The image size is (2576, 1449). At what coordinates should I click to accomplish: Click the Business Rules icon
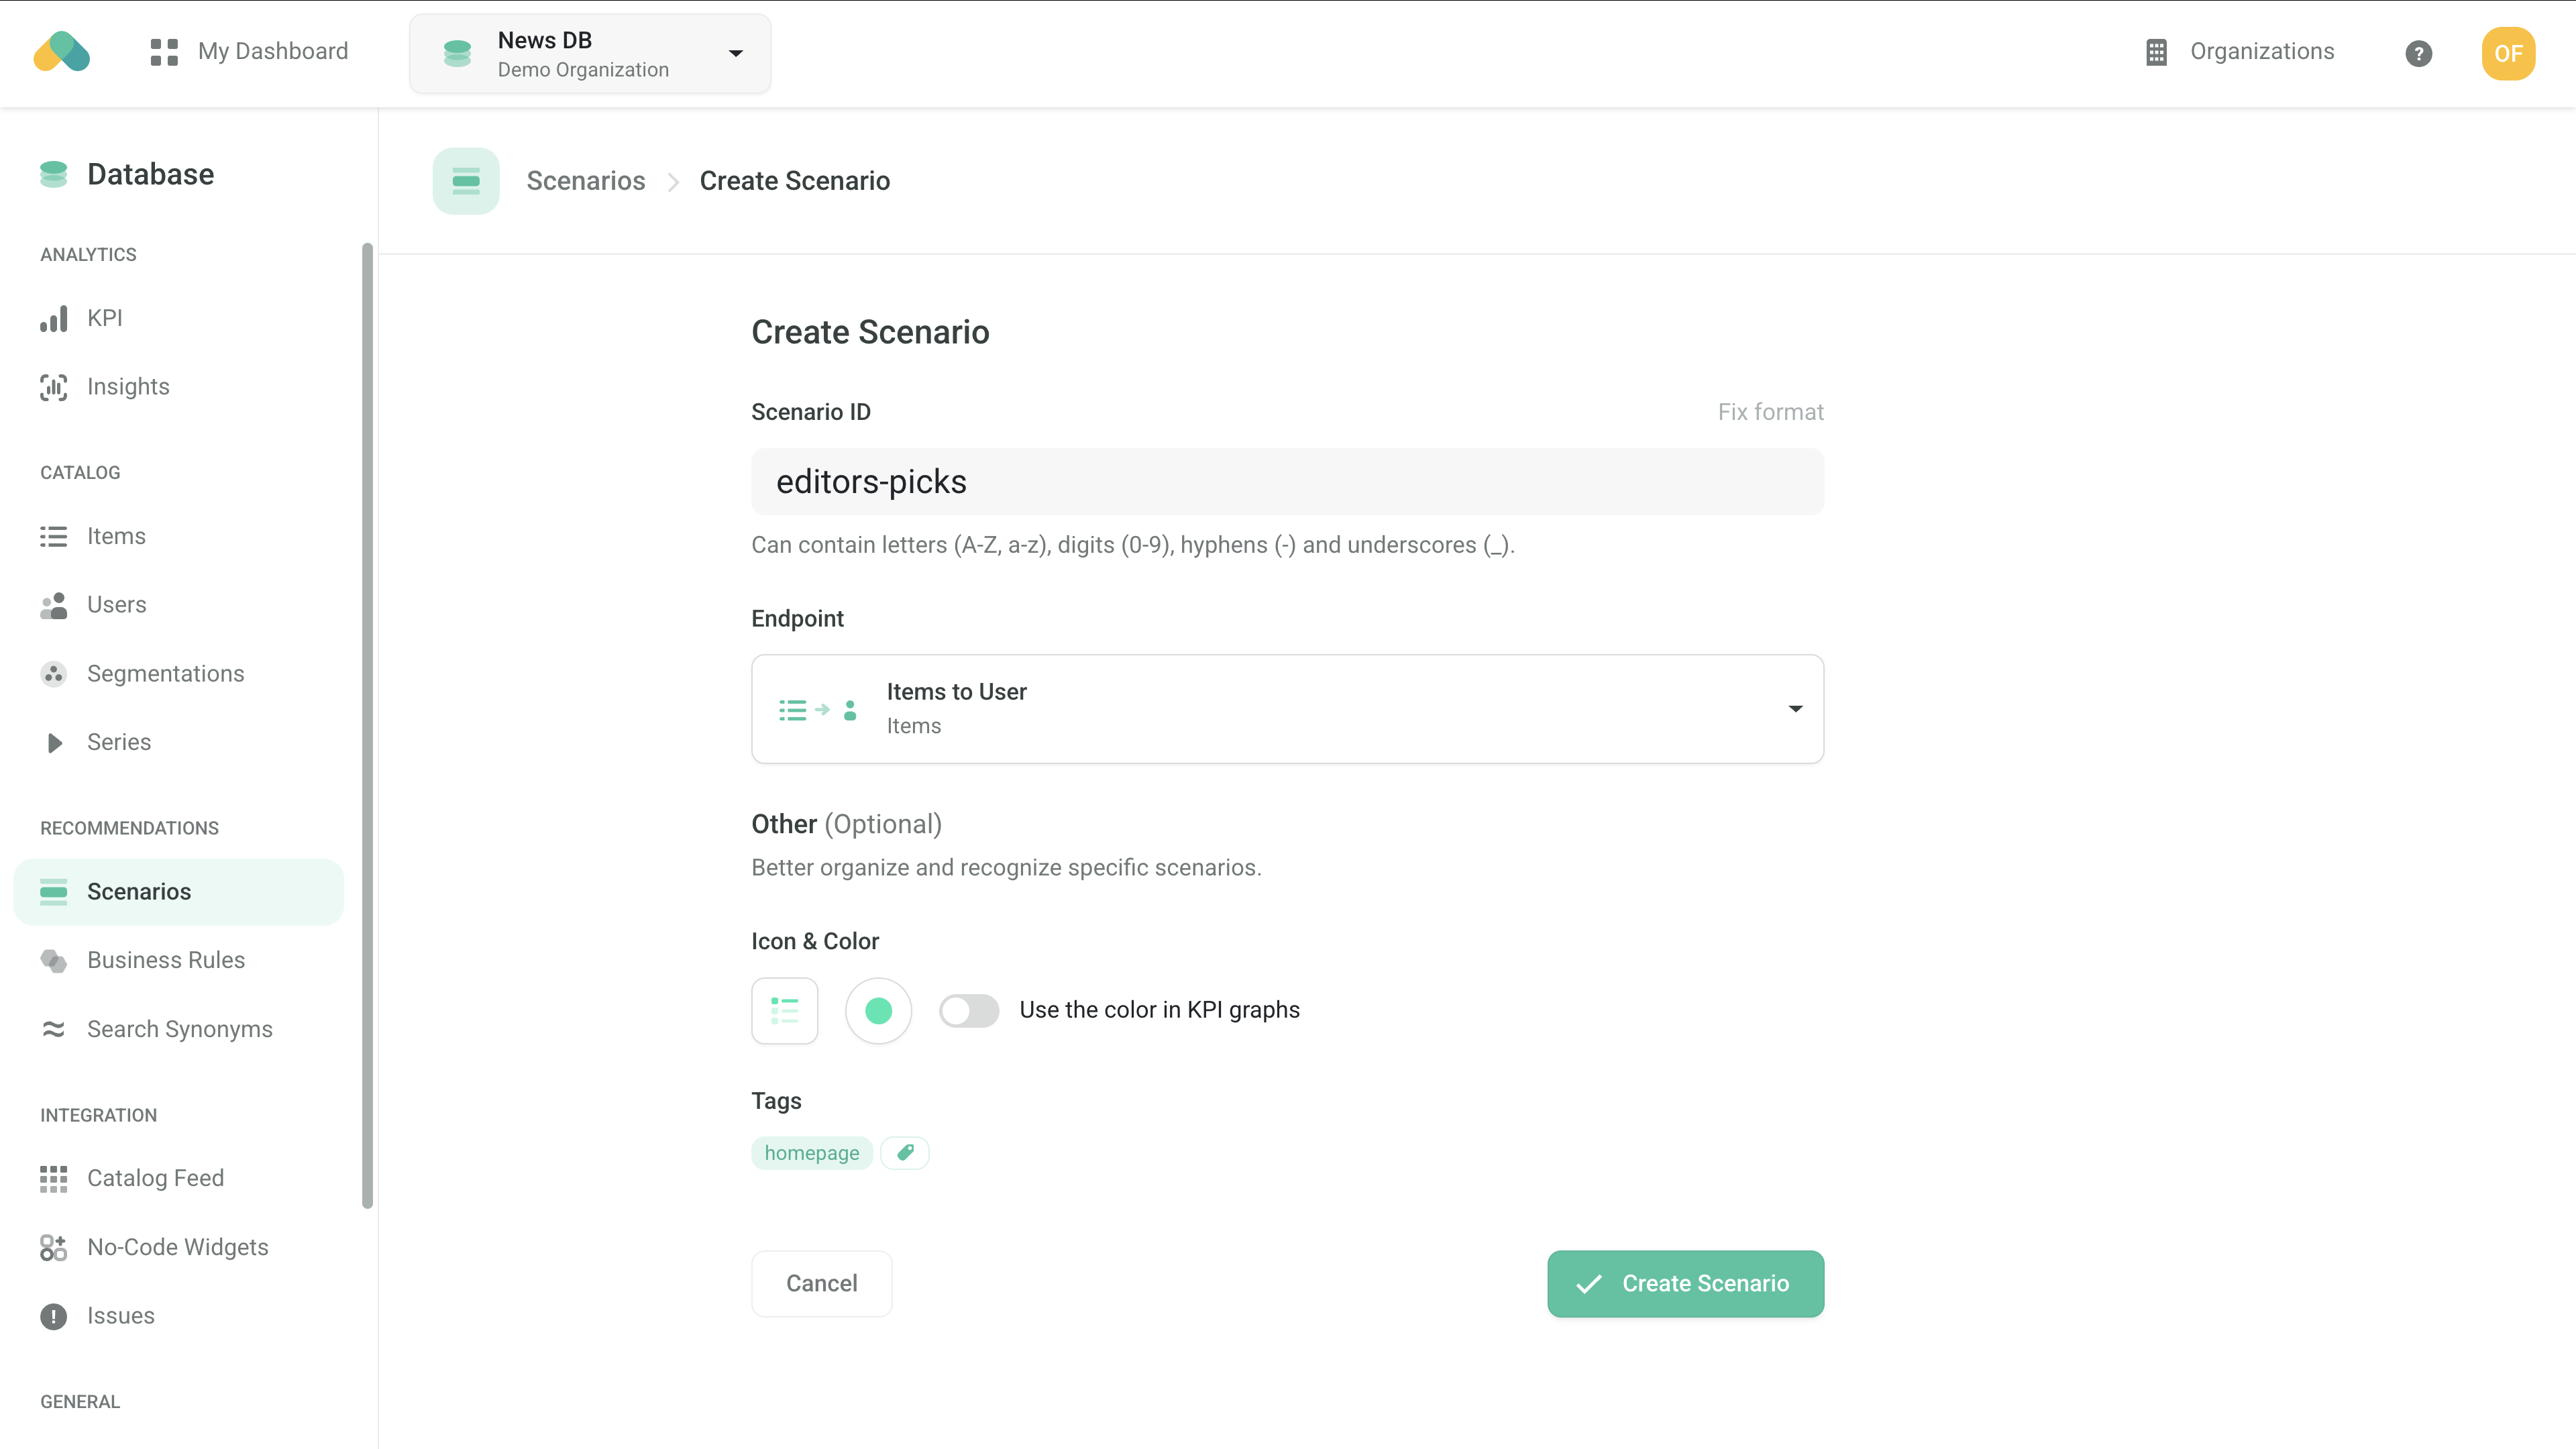54,961
